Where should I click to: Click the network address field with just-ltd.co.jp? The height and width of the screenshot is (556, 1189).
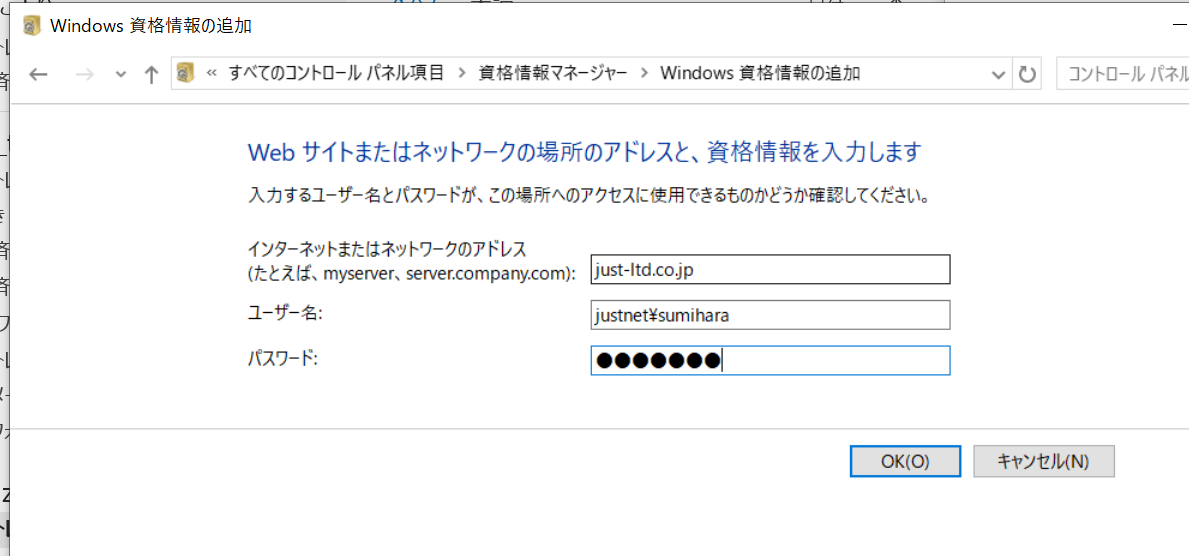click(770, 270)
